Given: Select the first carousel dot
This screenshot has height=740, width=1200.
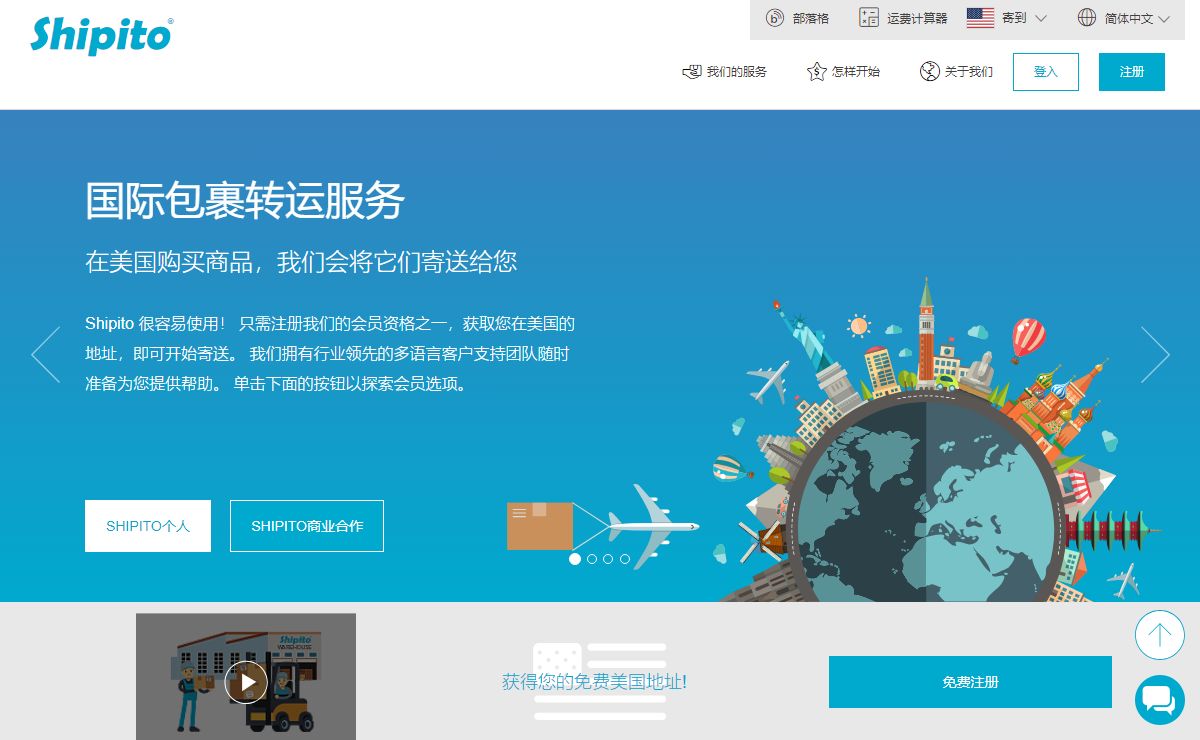Looking at the screenshot, I should tap(575, 559).
